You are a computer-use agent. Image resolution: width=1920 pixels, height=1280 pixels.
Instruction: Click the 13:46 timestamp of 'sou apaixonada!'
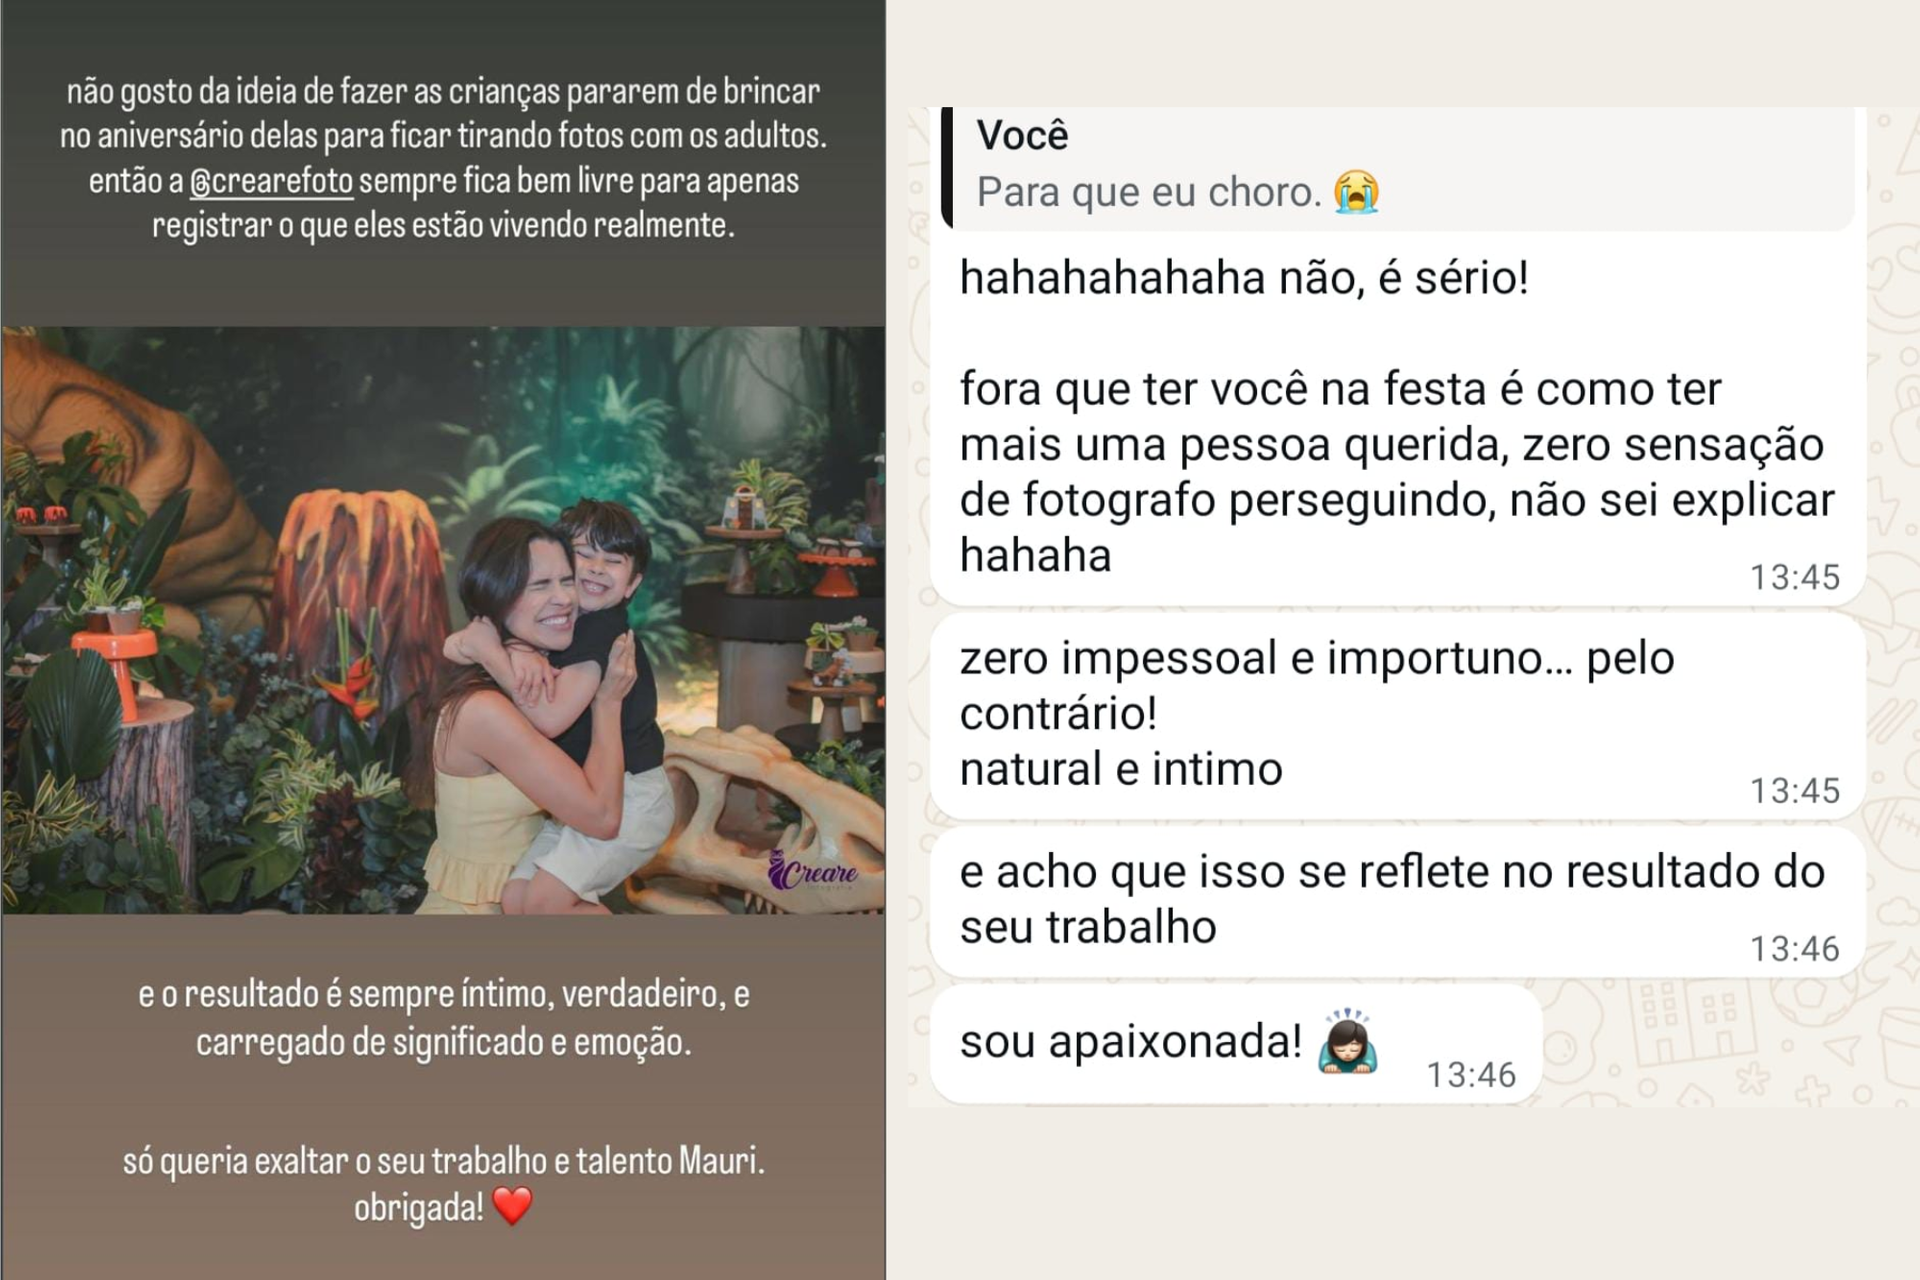(1471, 1075)
